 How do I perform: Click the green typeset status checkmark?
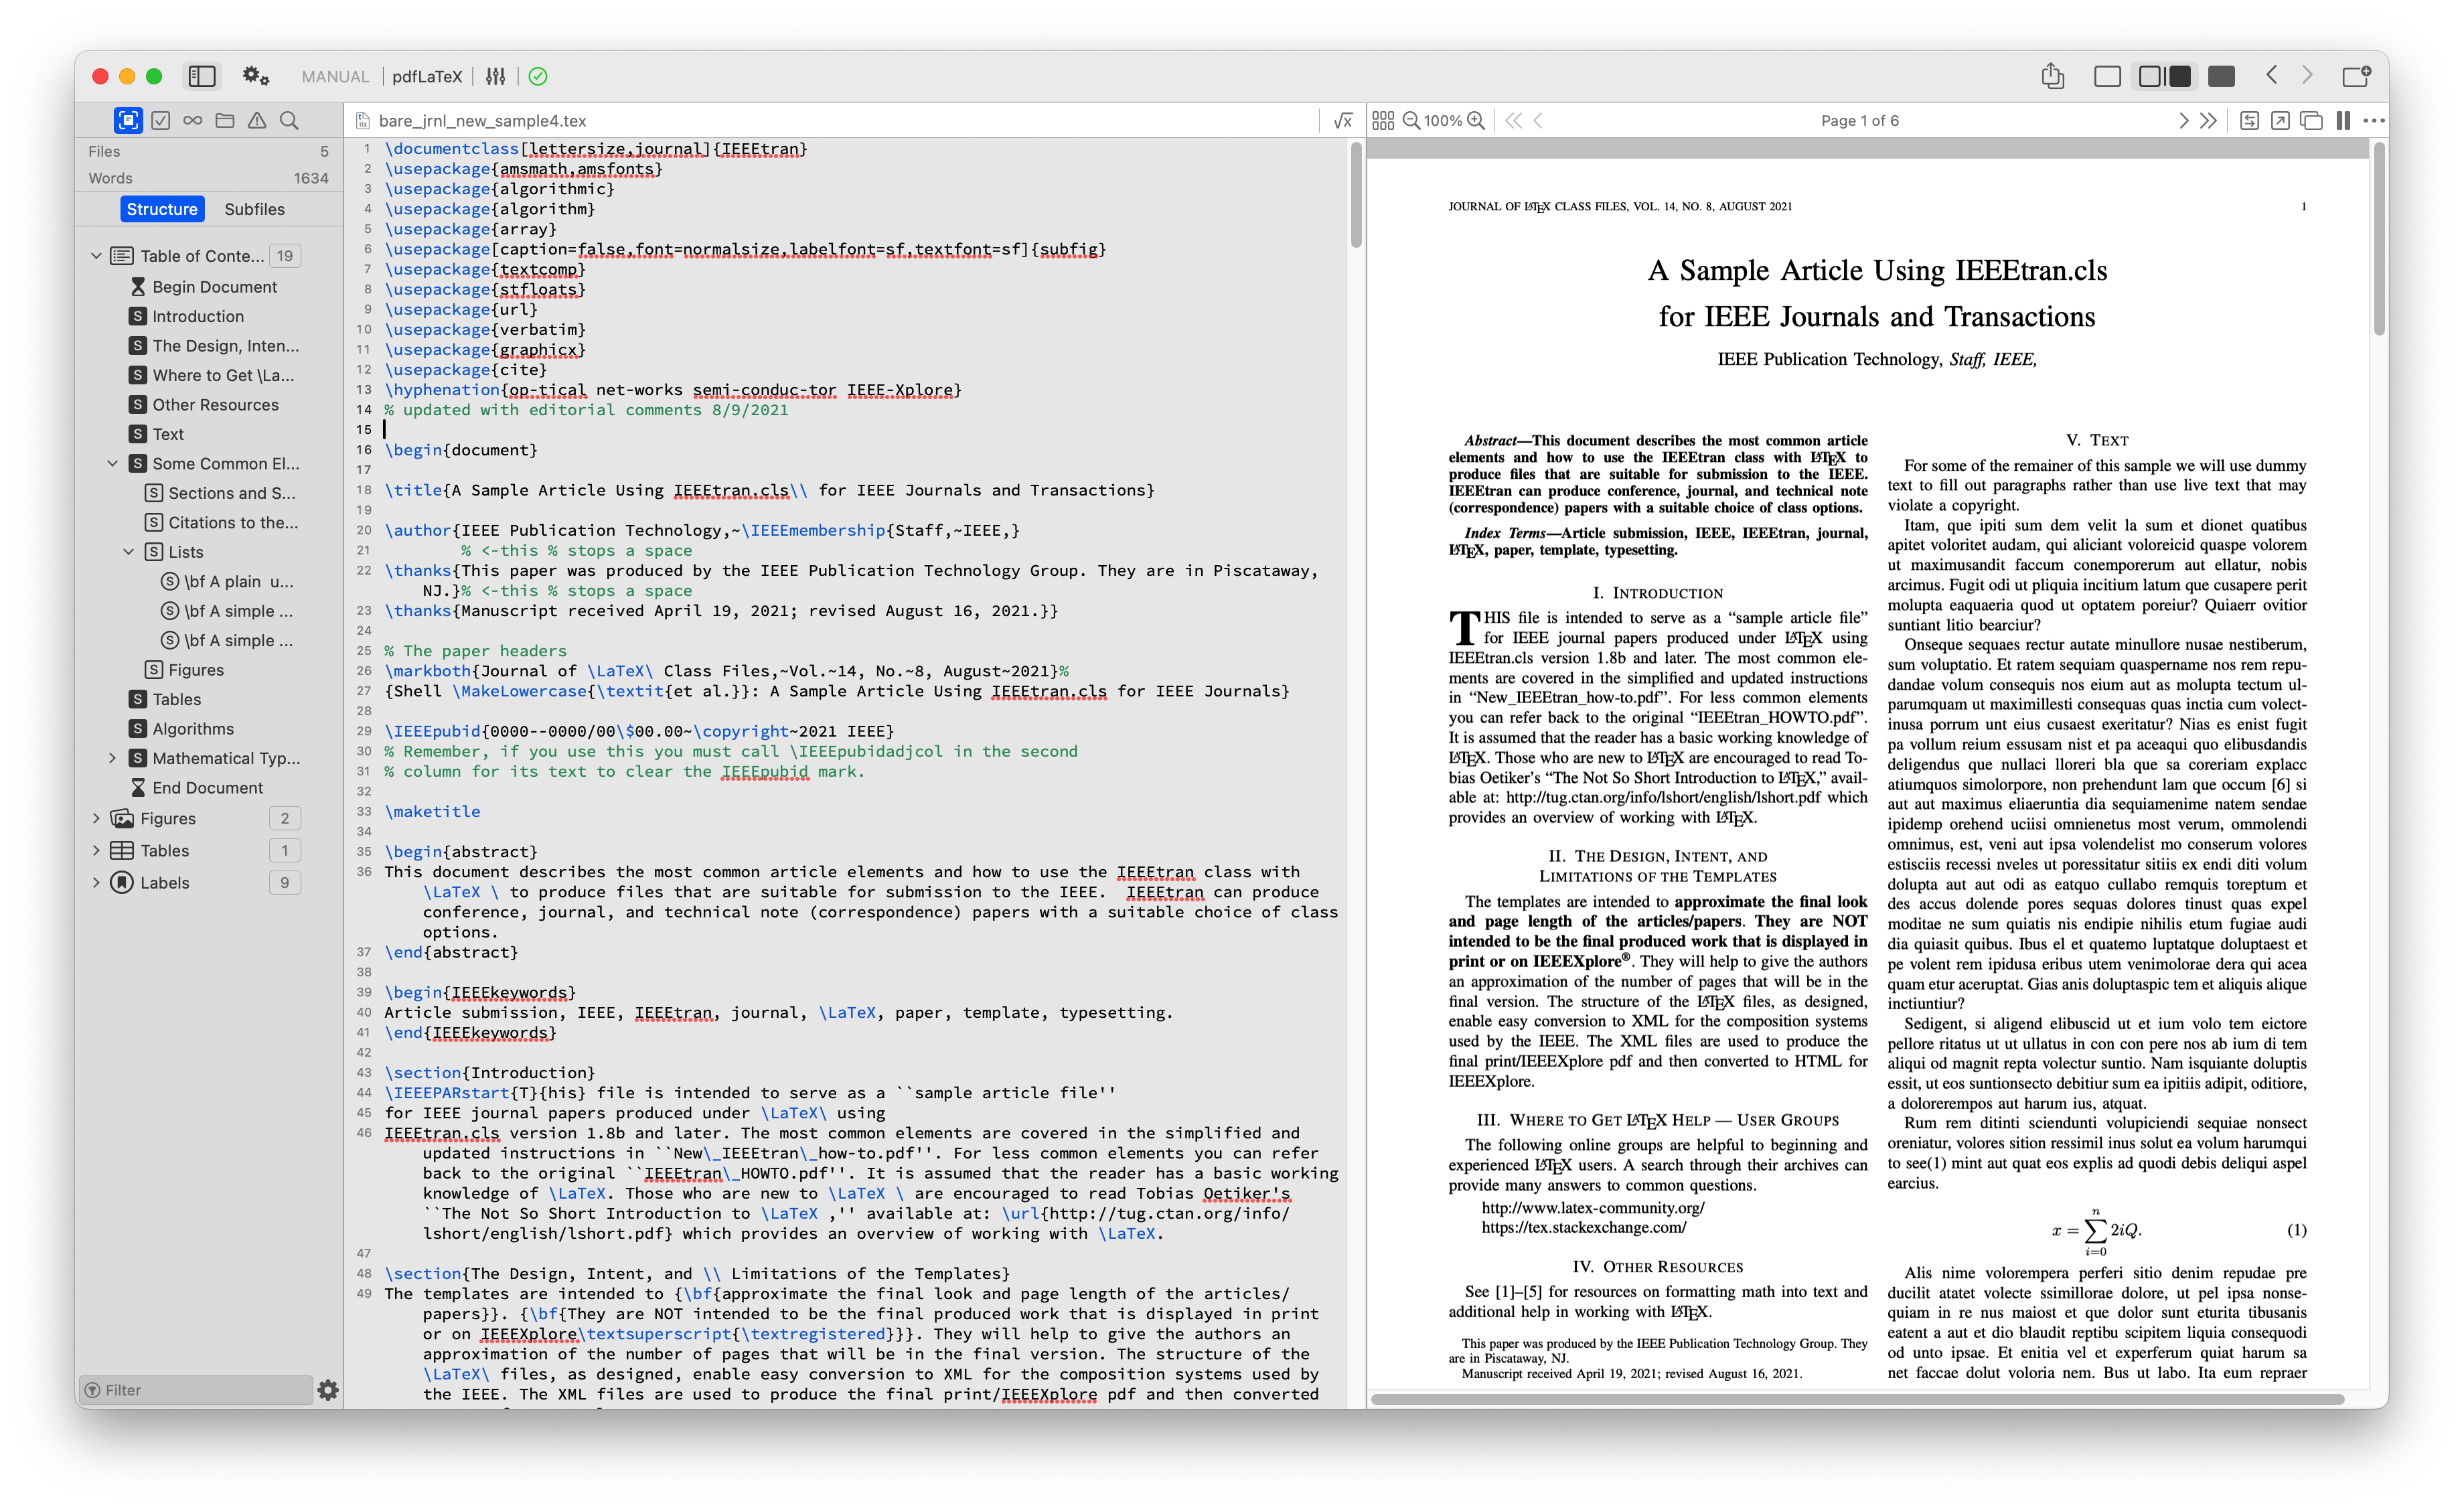click(538, 76)
